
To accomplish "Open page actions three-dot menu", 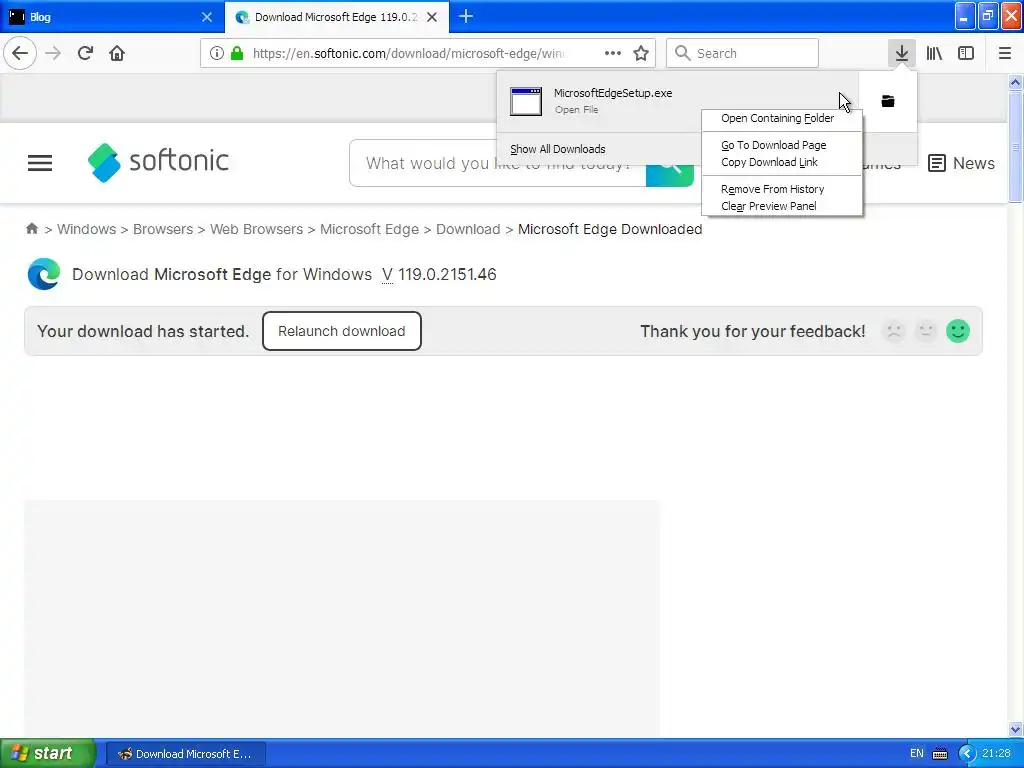I will click(613, 53).
